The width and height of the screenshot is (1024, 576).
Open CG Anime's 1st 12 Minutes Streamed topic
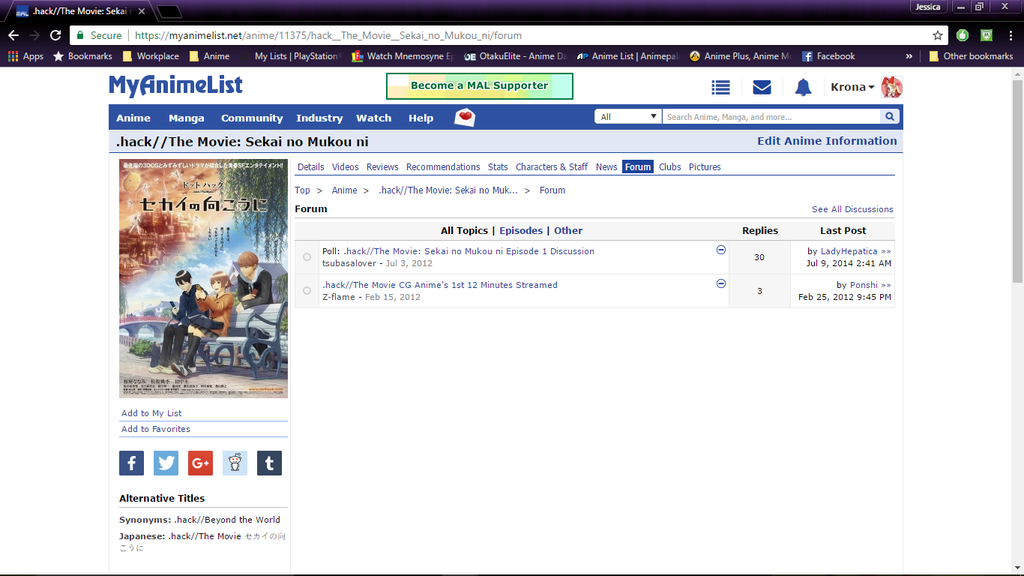click(x=440, y=285)
